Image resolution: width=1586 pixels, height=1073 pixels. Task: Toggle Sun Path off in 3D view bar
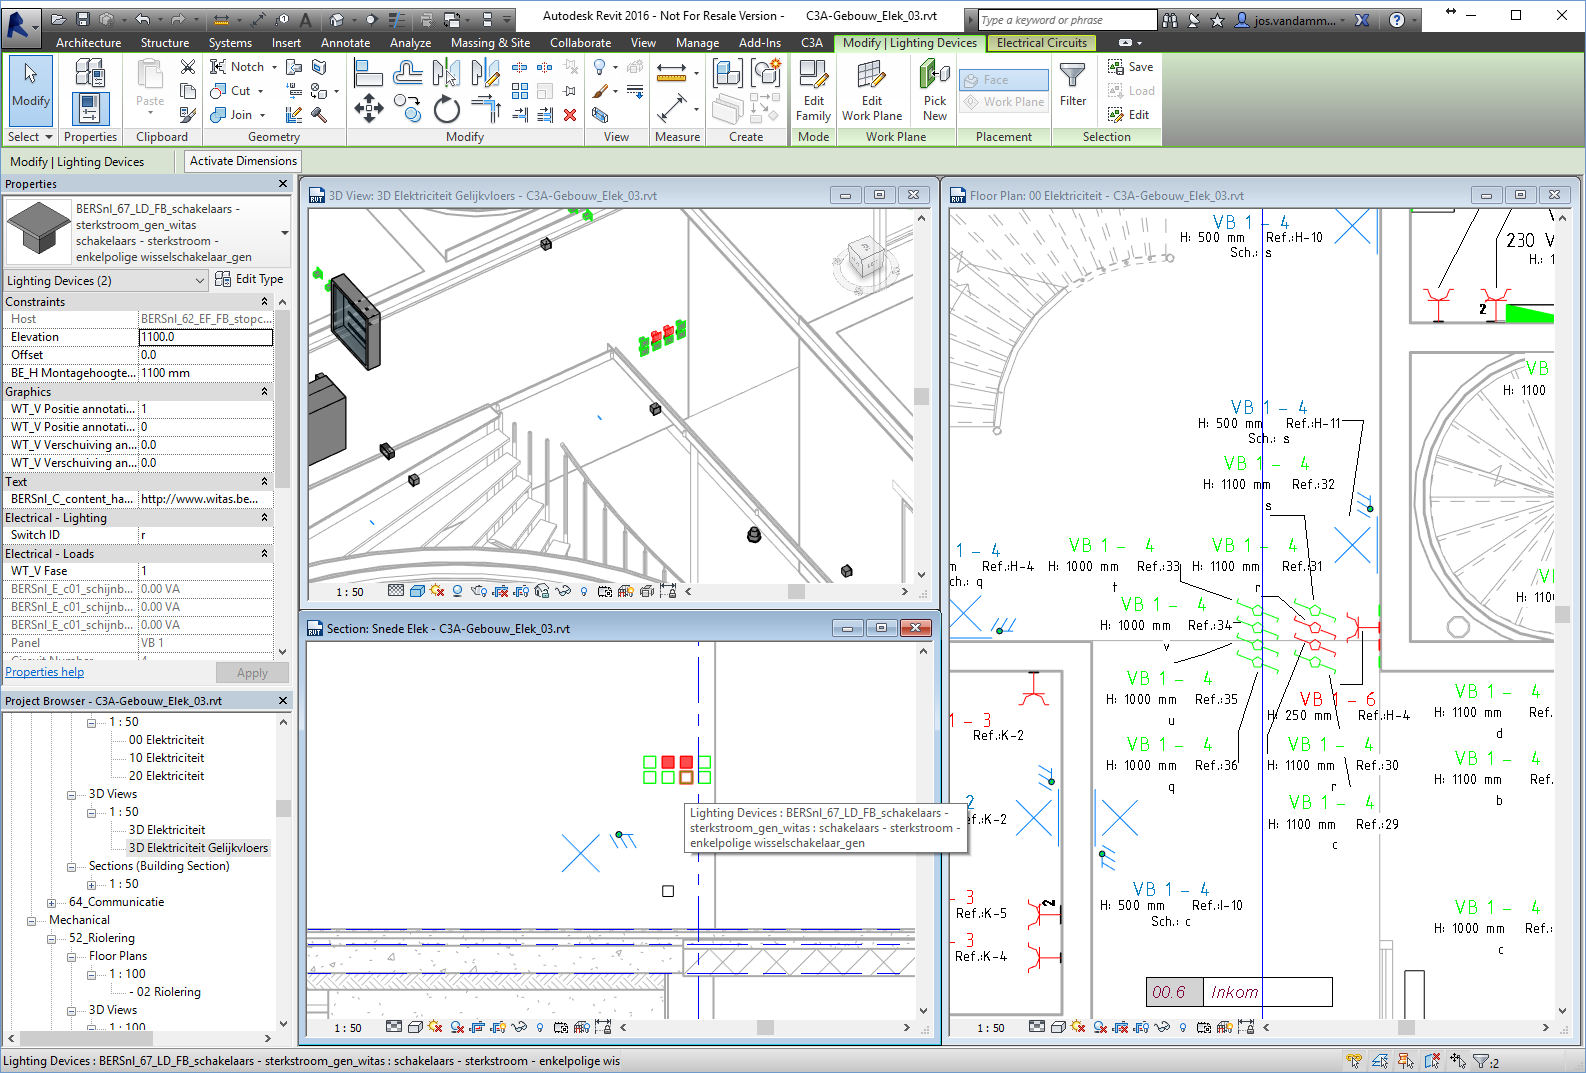(x=437, y=591)
